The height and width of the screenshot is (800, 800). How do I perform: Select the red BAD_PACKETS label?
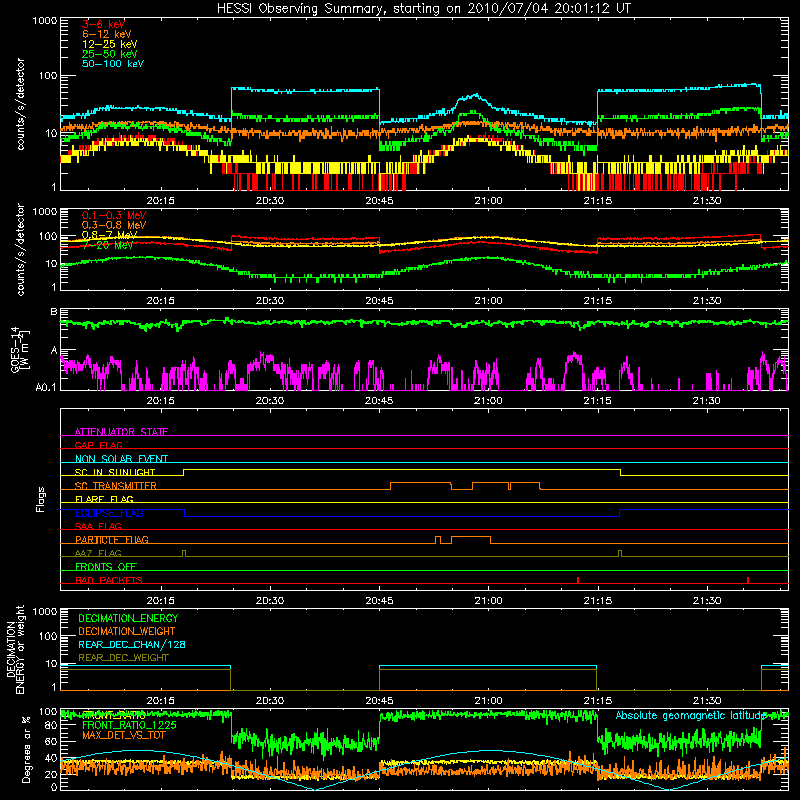tap(109, 580)
